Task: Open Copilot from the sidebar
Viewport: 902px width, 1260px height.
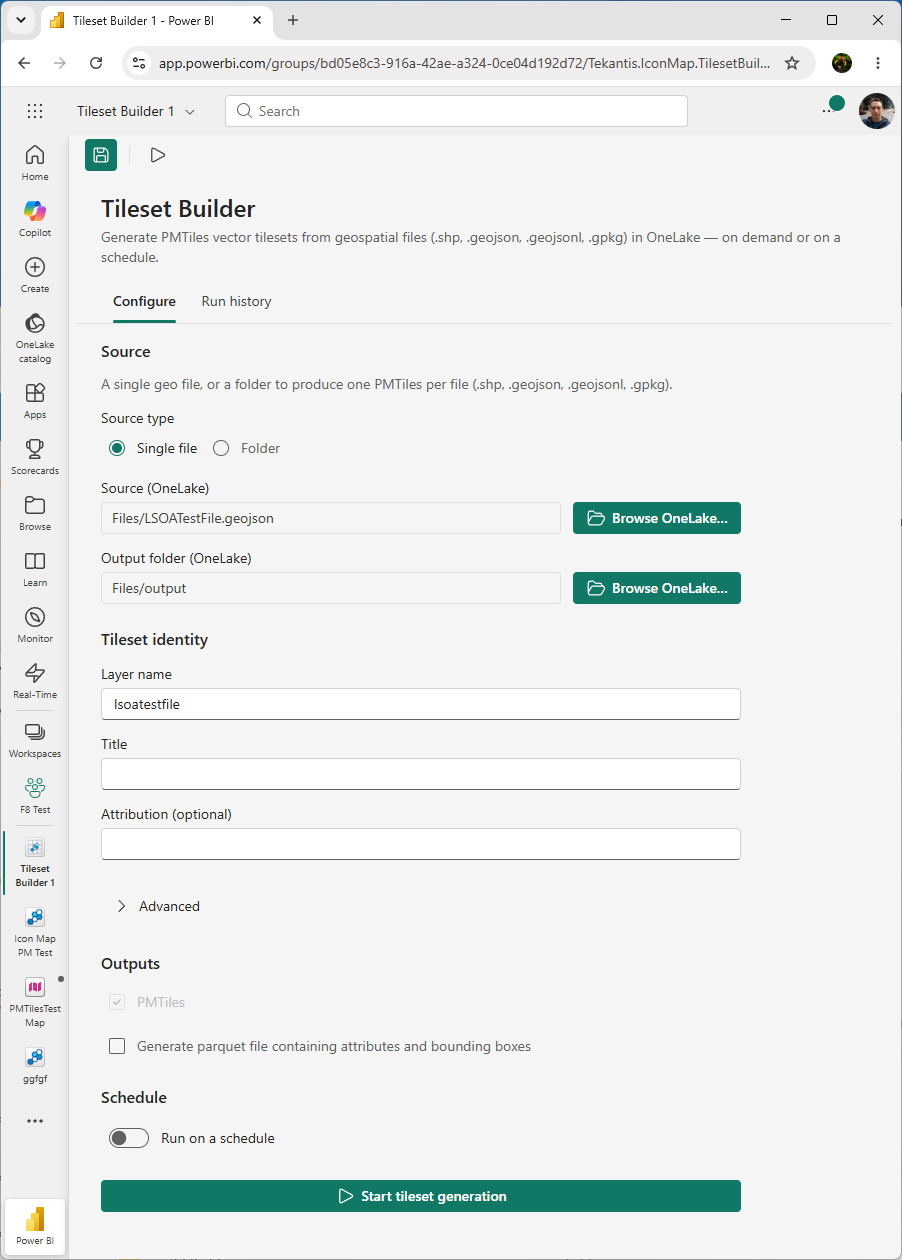Action: click(35, 218)
